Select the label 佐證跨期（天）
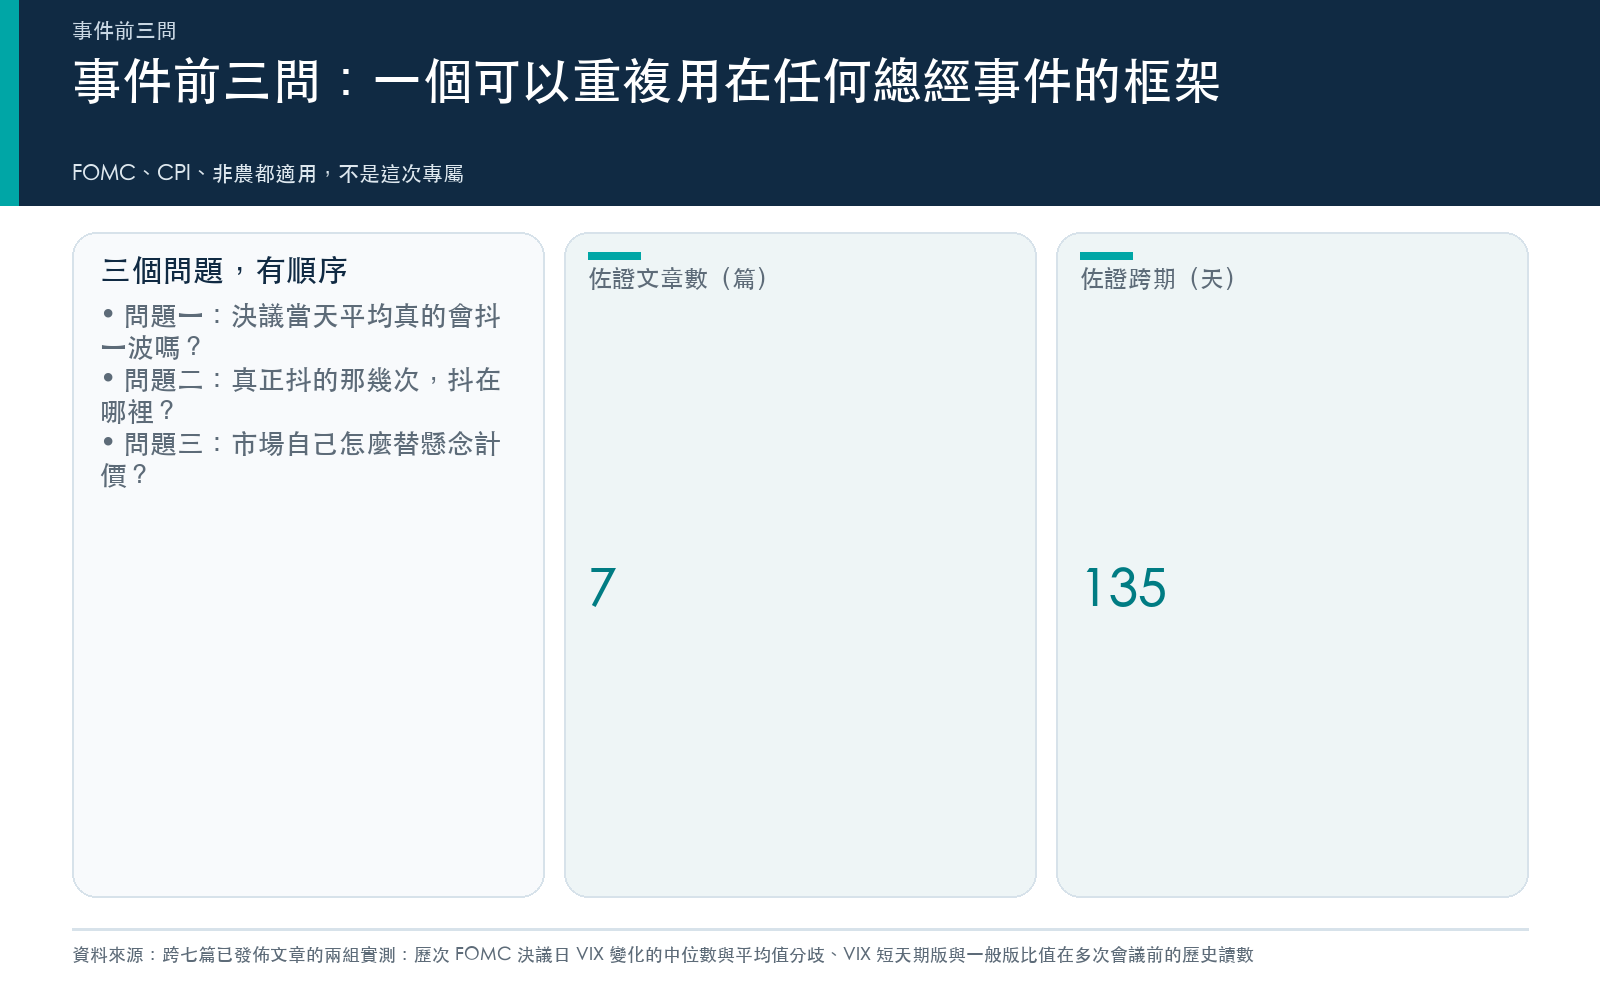 coord(1159,279)
